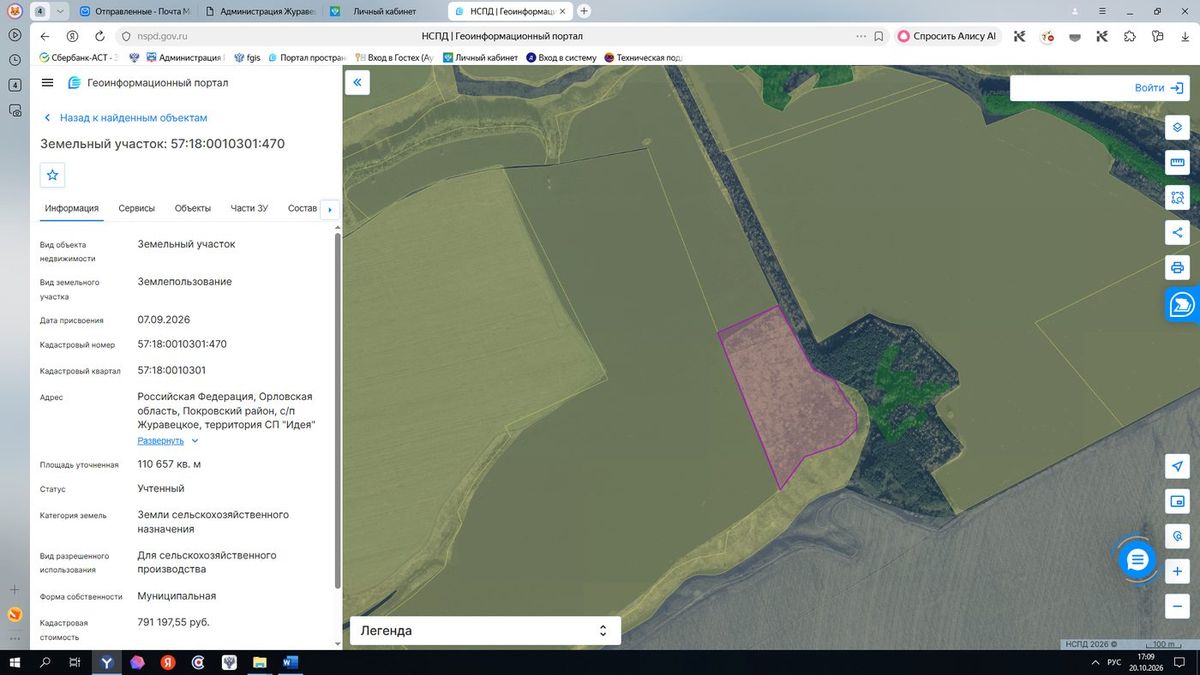Go back via Назад к найденным объектам
This screenshot has width=1200, height=675.
click(x=124, y=118)
